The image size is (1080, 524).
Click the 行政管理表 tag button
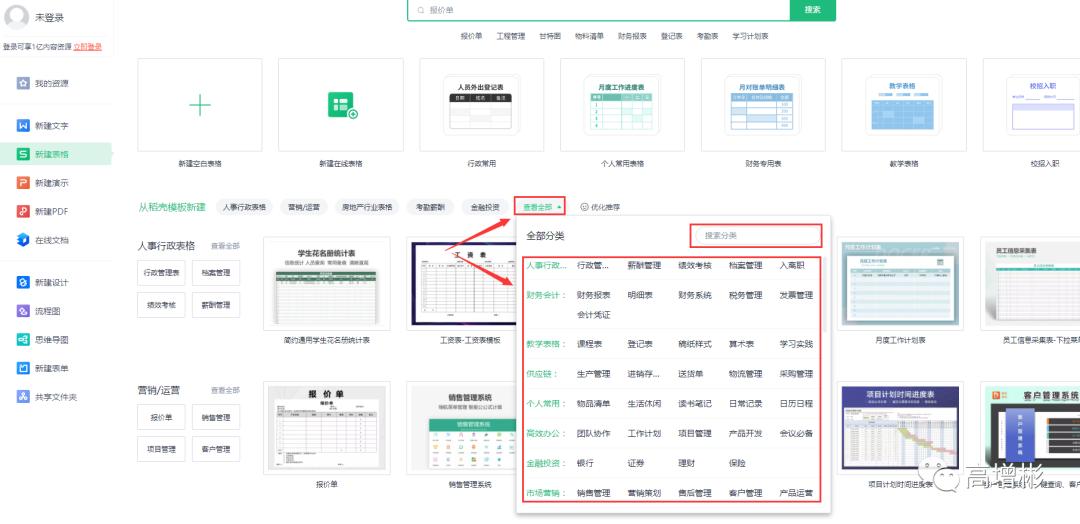point(161,273)
